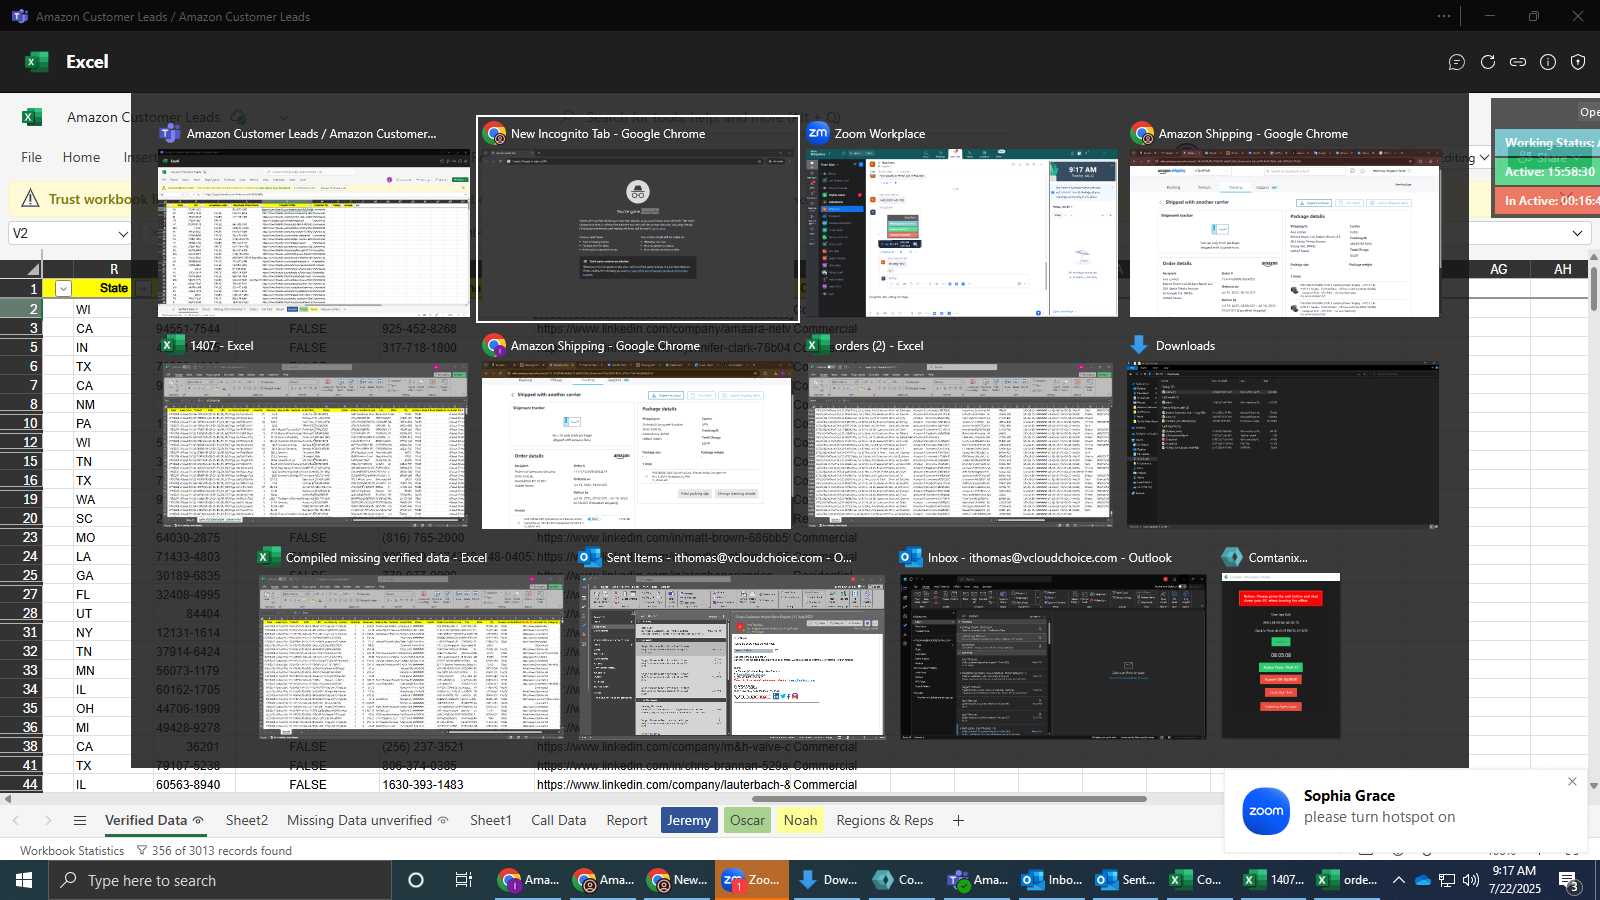Open Downloads folder taskbar button

827,880
